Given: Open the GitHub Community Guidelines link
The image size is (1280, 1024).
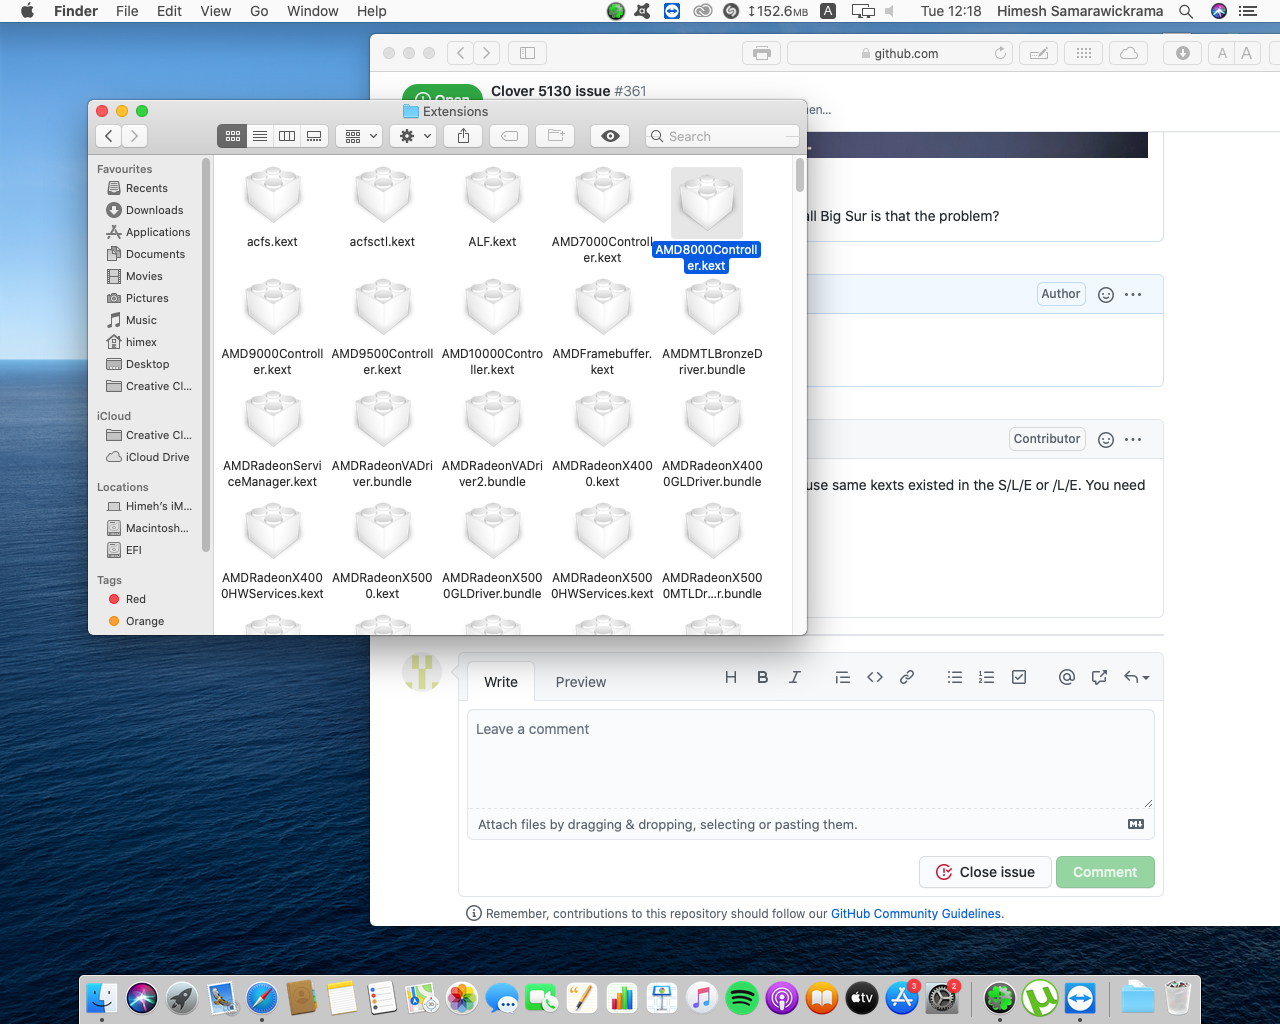Looking at the screenshot, I should [916, 913].
